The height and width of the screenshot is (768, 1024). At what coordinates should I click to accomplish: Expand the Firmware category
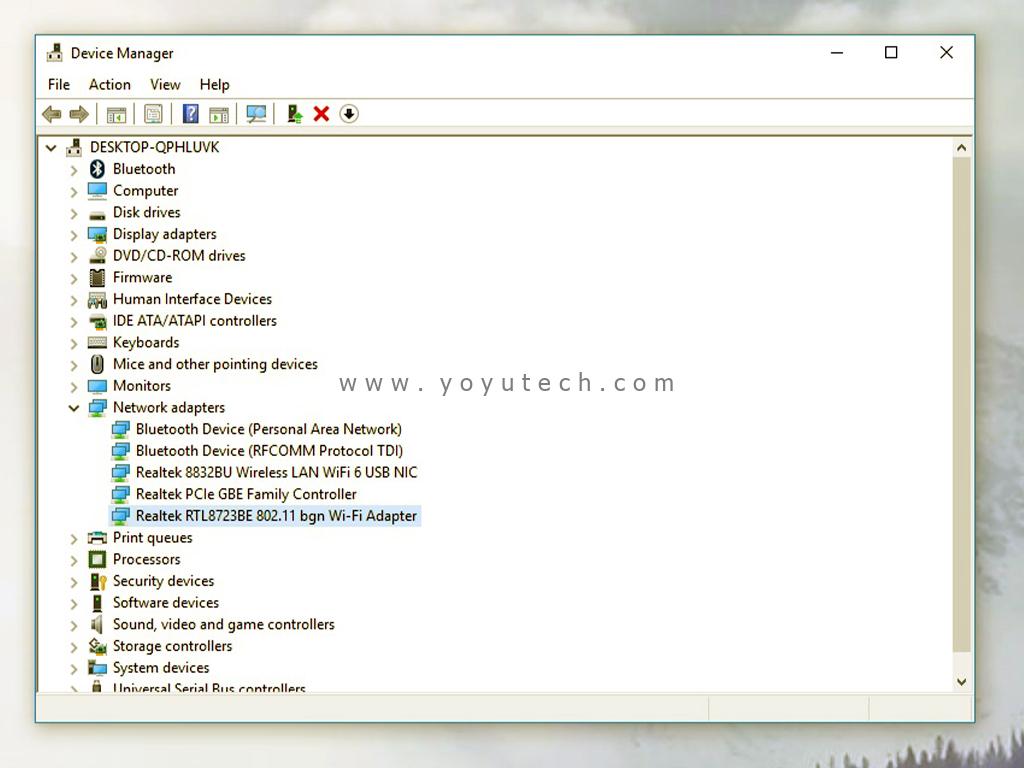click(x=74, y=279)
